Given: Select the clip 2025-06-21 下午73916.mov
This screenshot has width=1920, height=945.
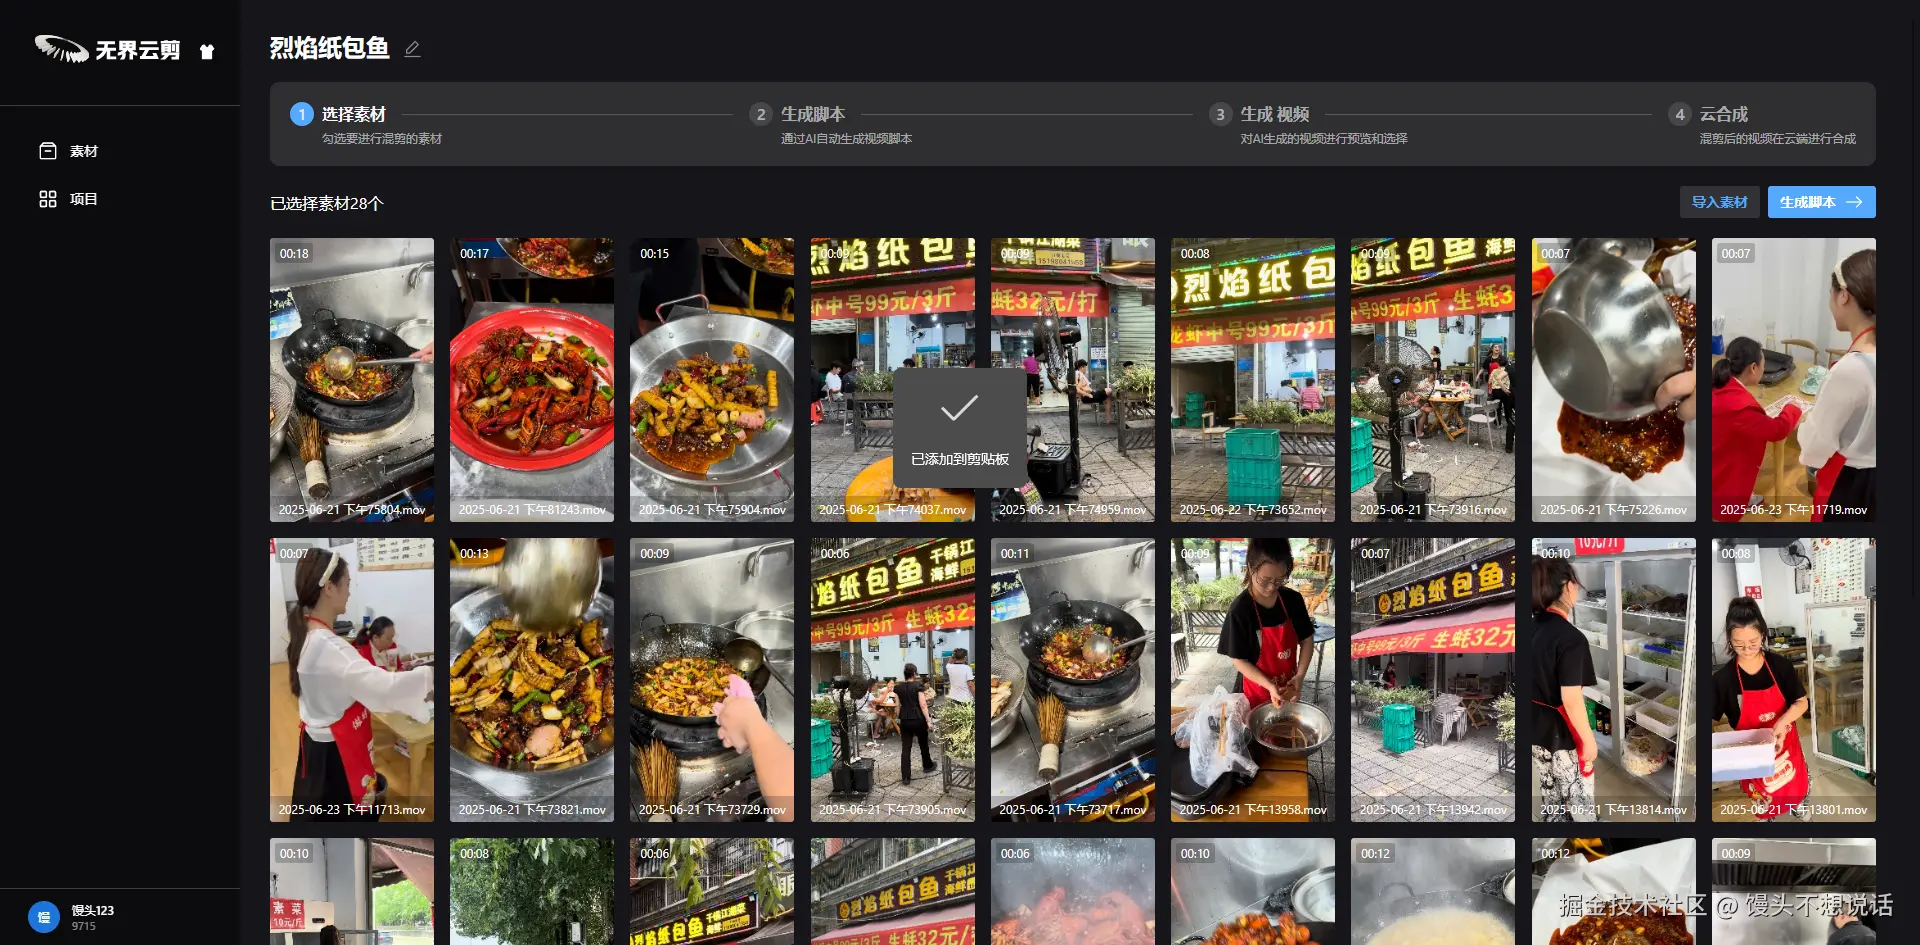Looking at the screenshot, I should tap(1433, 380).
